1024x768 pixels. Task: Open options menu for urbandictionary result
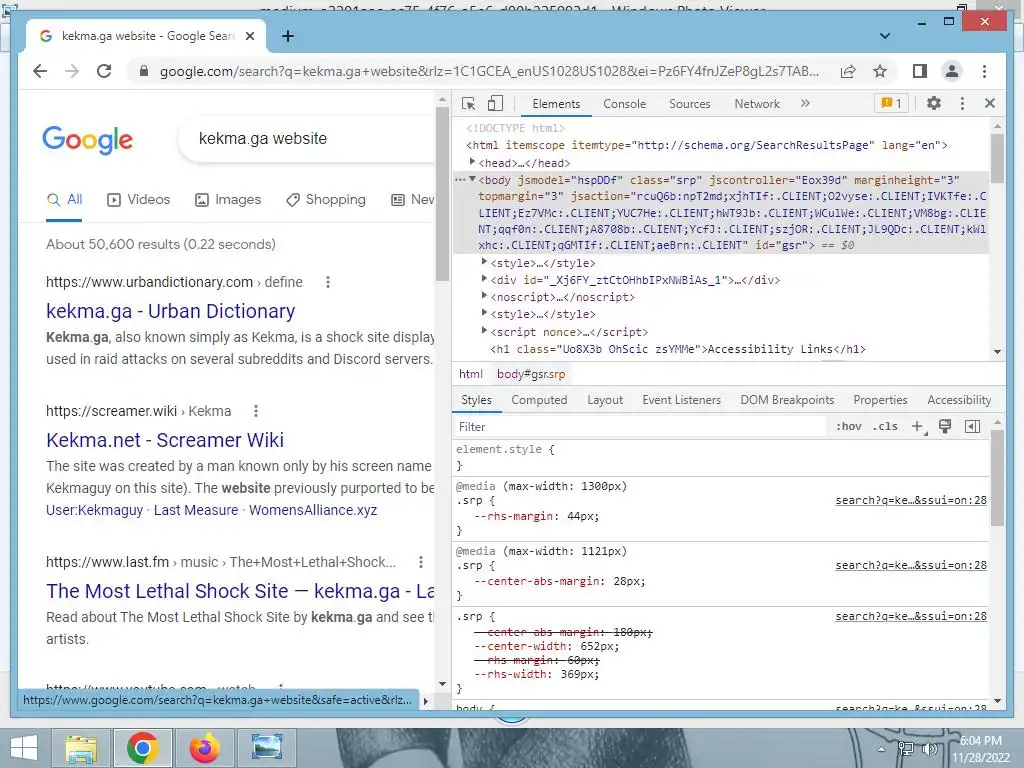tap(328, 282)
